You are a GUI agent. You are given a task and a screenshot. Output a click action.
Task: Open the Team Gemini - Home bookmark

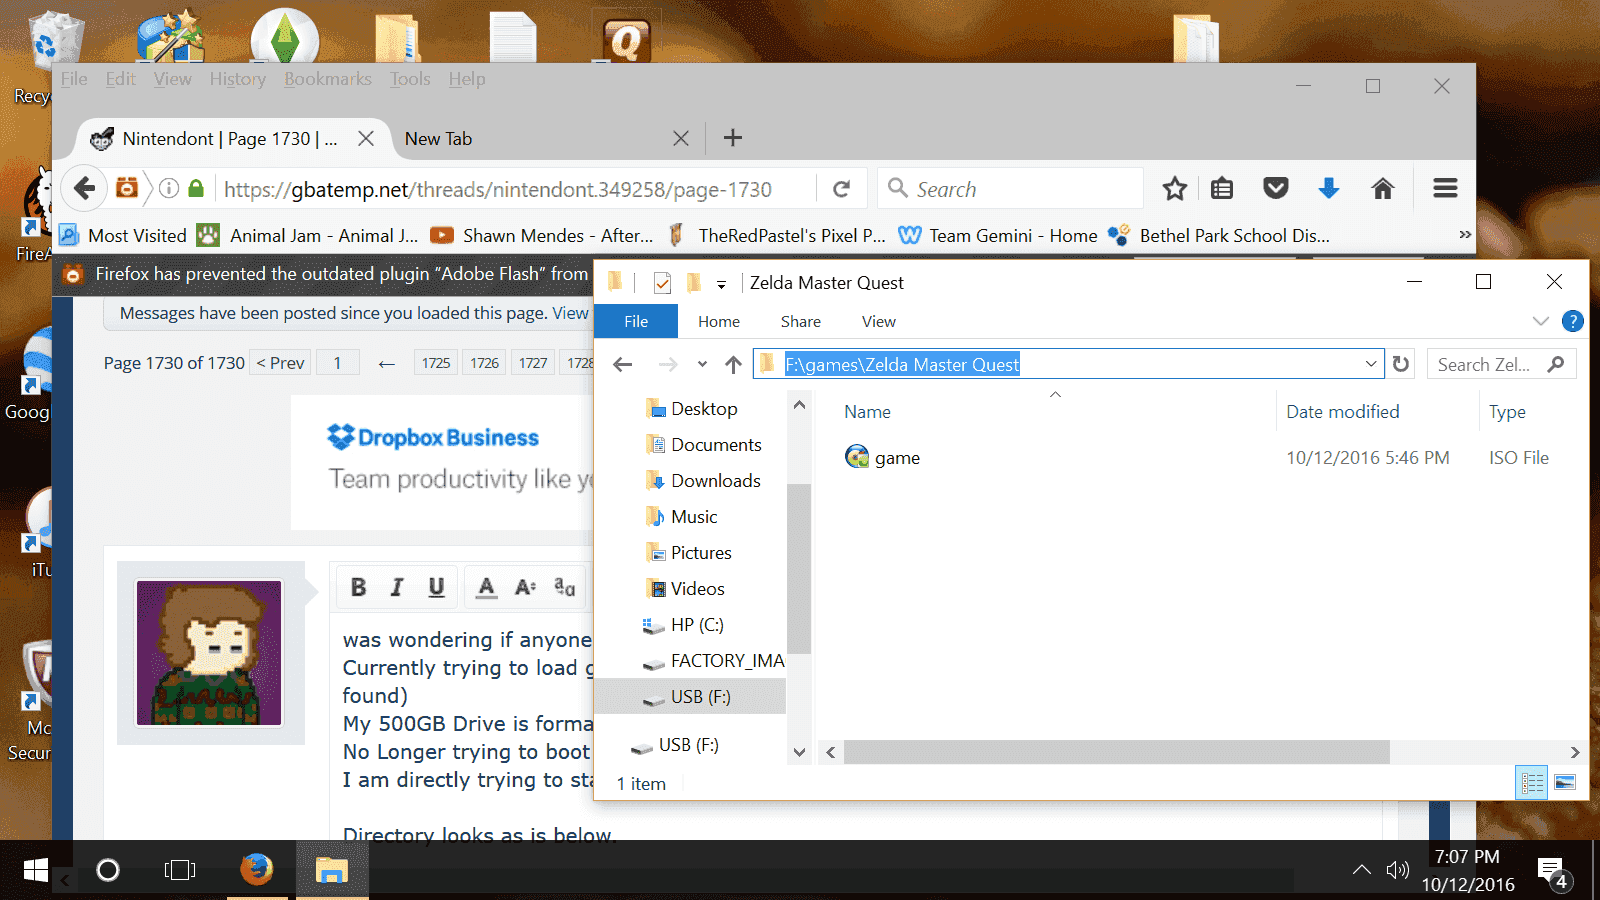pos(998,236)
